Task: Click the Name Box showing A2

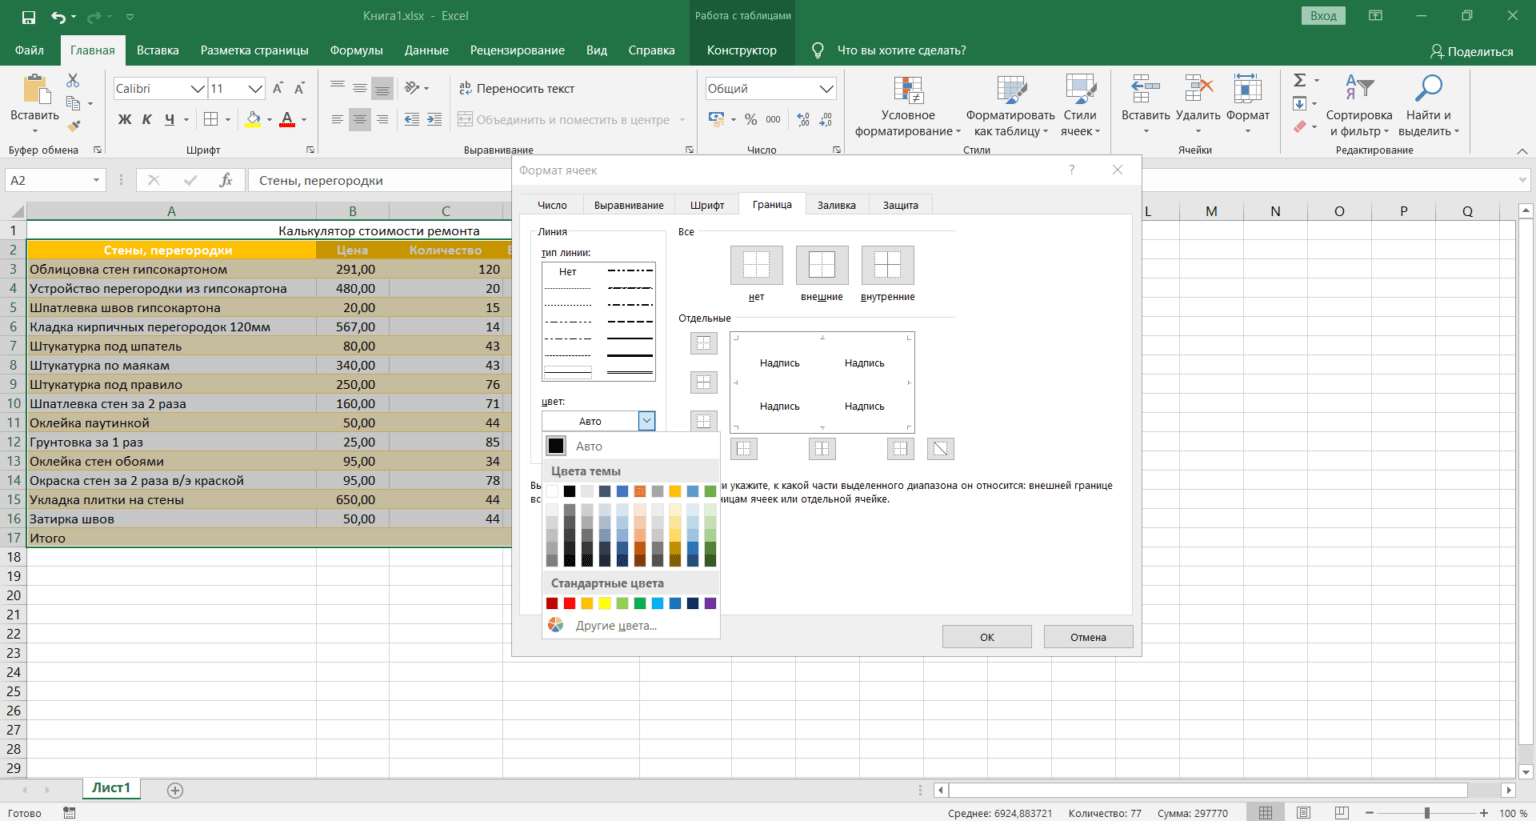Action: [55, 180]
